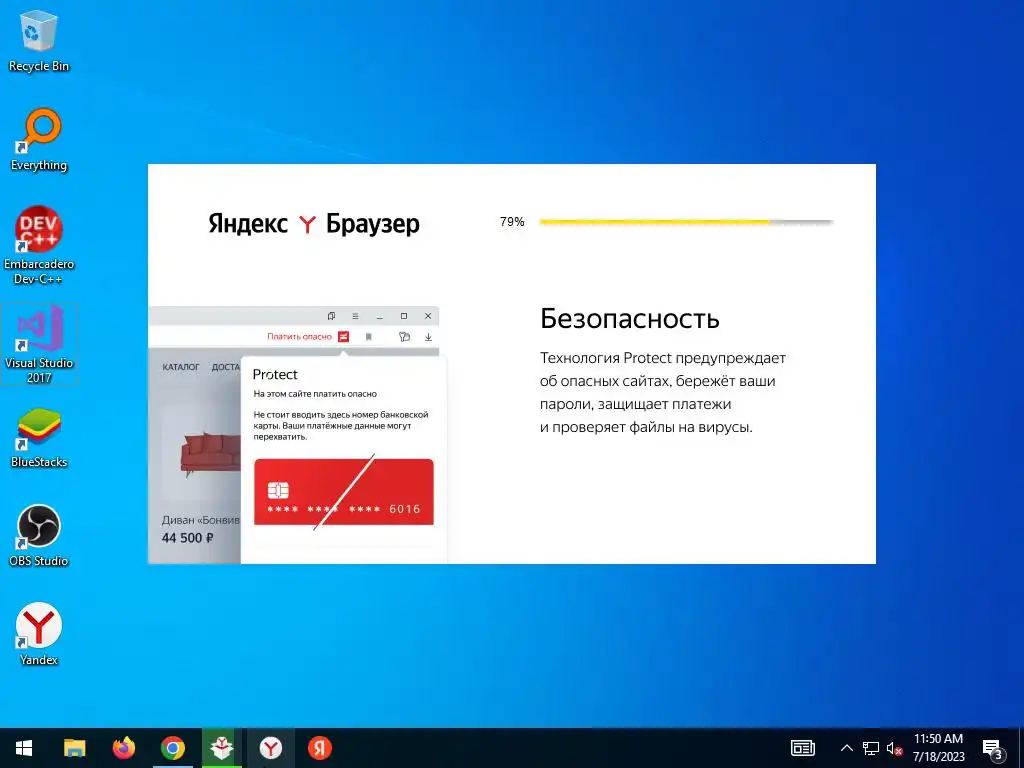Screen dimensions: 1024x768
Task: Launch the Everything search shortcut
Action: pyautogui.click(x=39, y=140)
